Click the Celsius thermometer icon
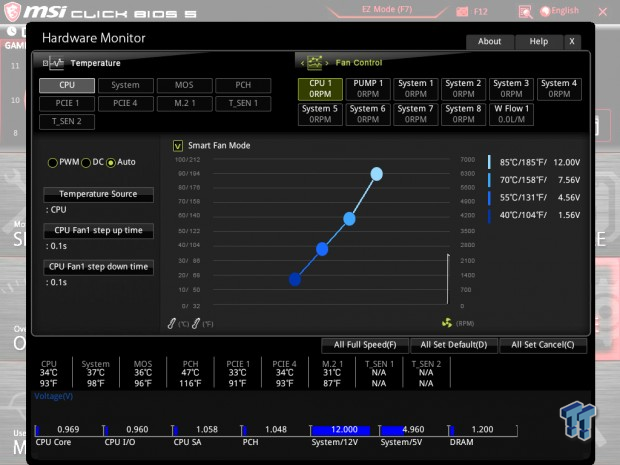620x465 pixels. [x=172, y=323]
